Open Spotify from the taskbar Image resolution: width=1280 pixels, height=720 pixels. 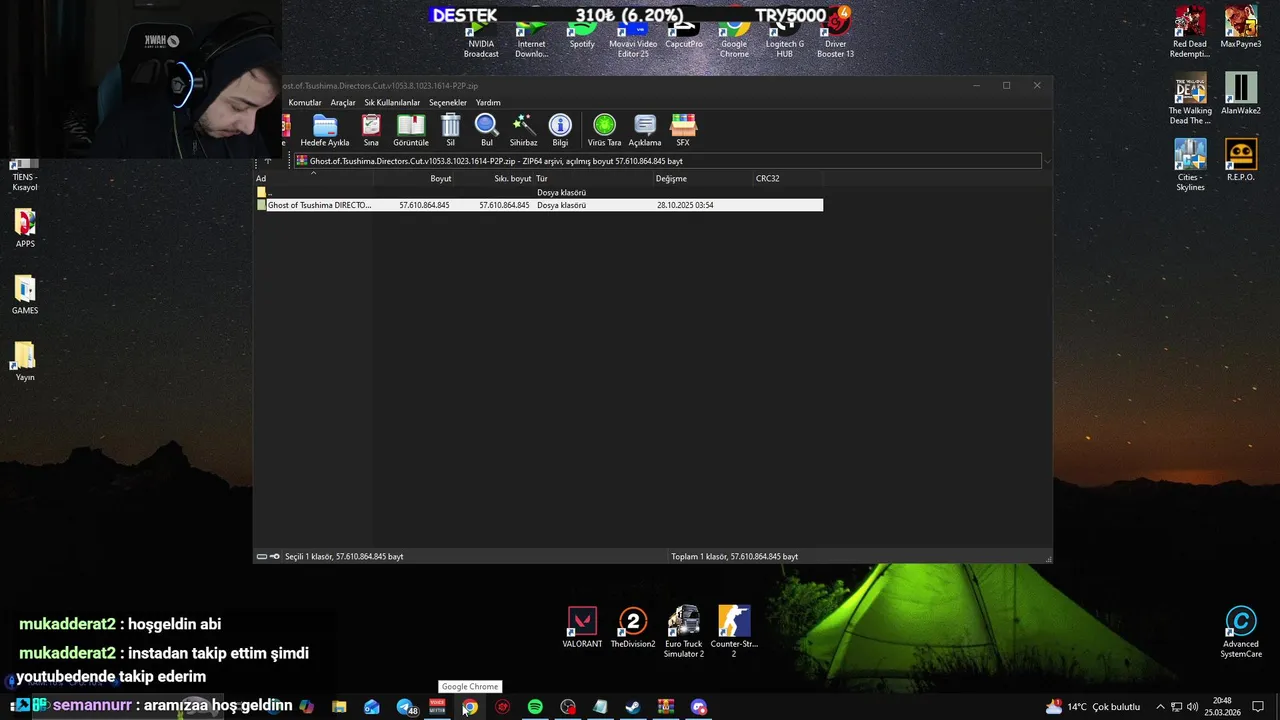535,707
